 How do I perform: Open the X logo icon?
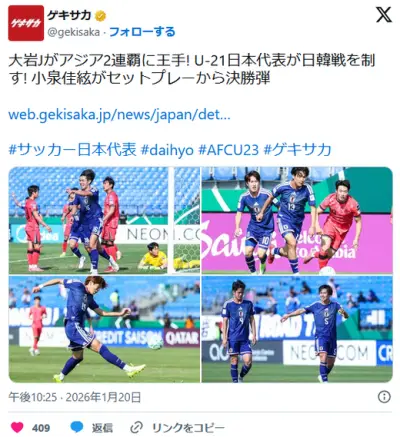point(384,15)
